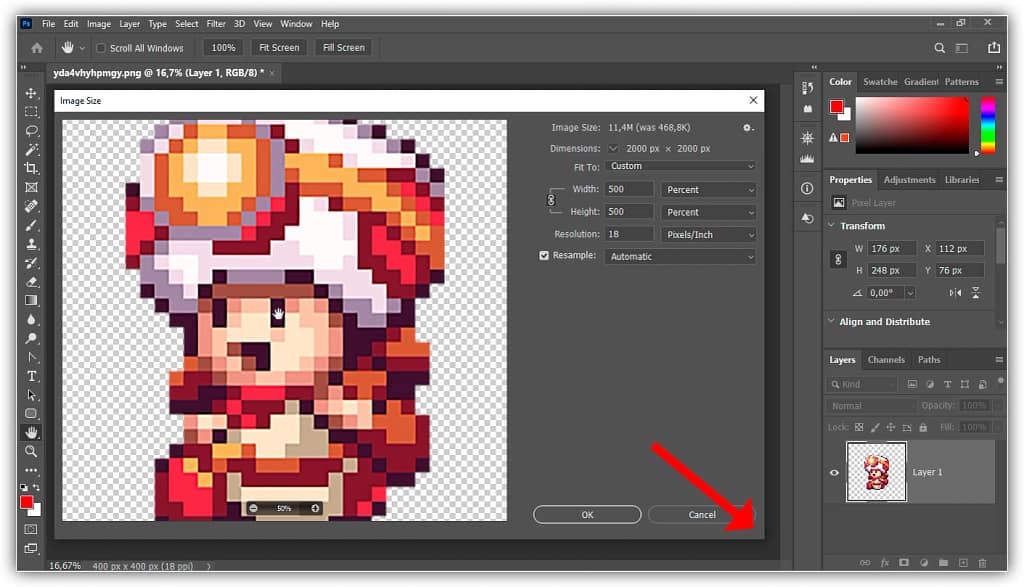1024x587 pixels.
Task: Select the Move tool
Action: (31, 93)
